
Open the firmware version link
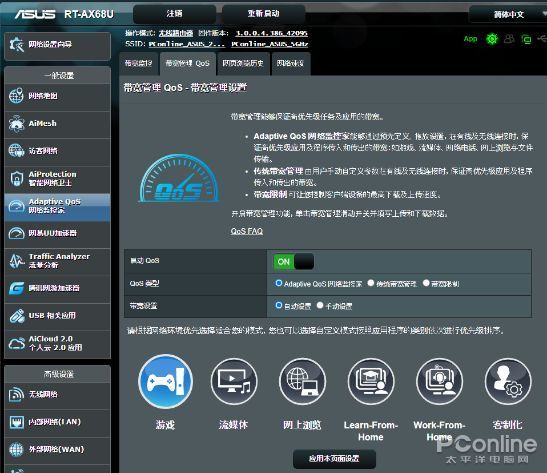(271, 33)
